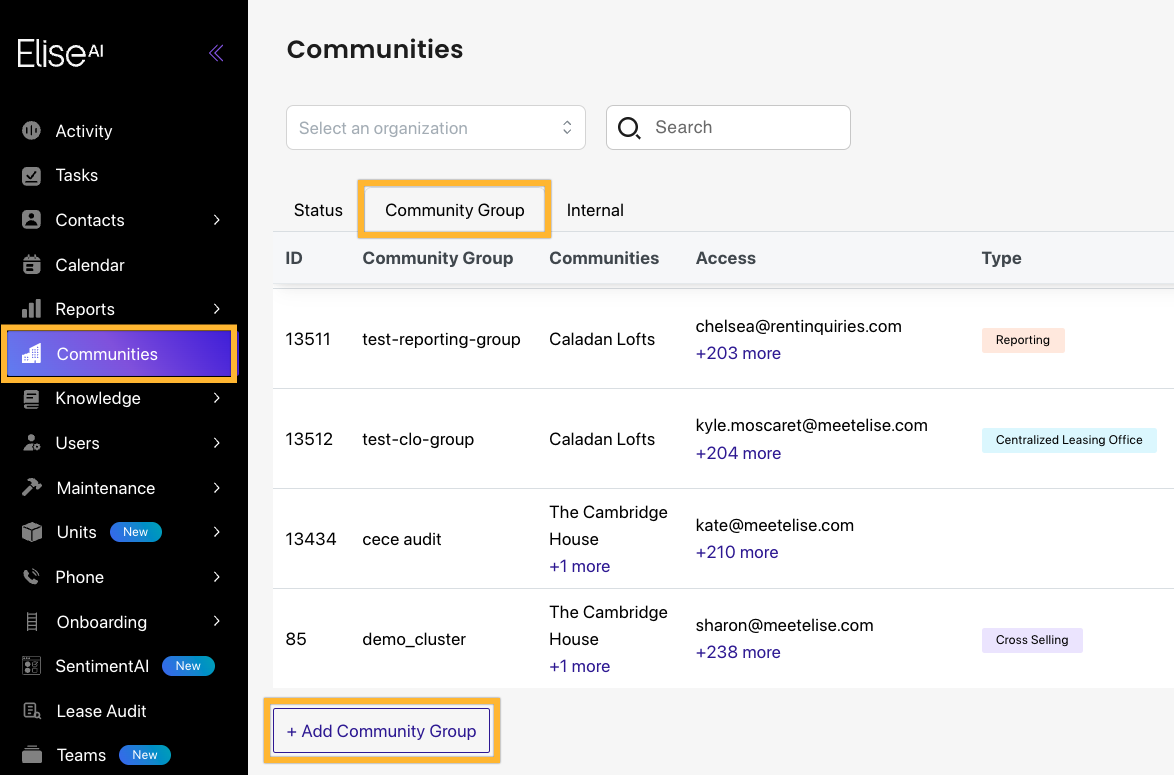1174x775 pixels.
Task: Switch to the Community Group tab
Action: point(454,210)
